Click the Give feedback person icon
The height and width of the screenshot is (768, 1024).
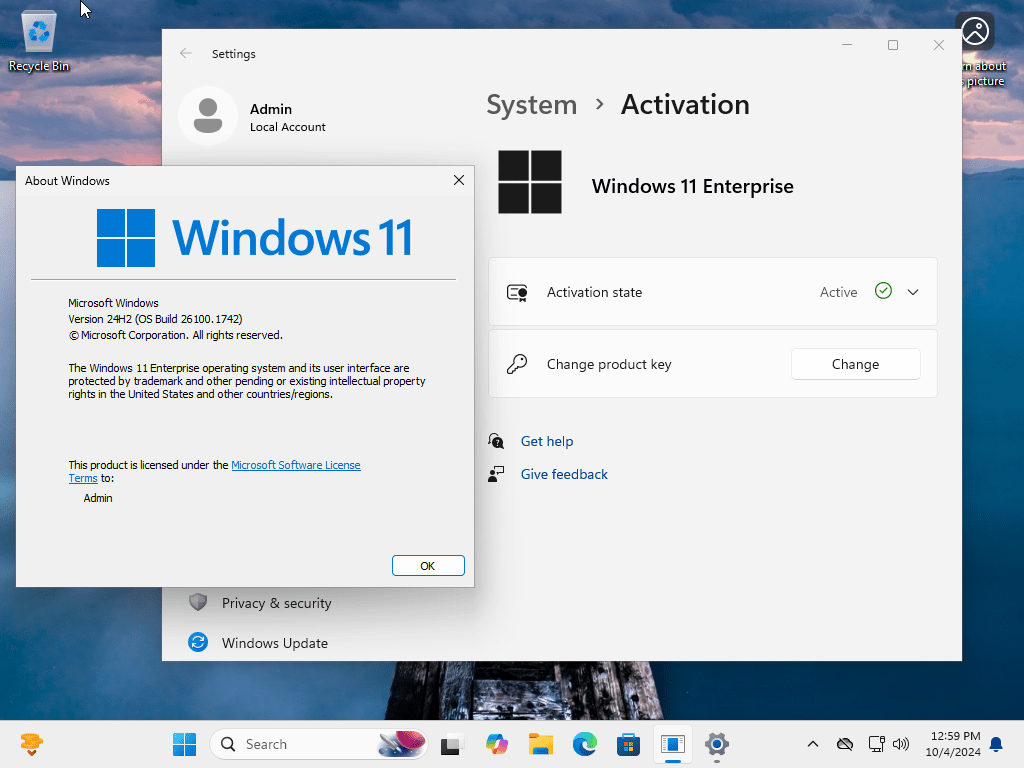pos(496,474)
